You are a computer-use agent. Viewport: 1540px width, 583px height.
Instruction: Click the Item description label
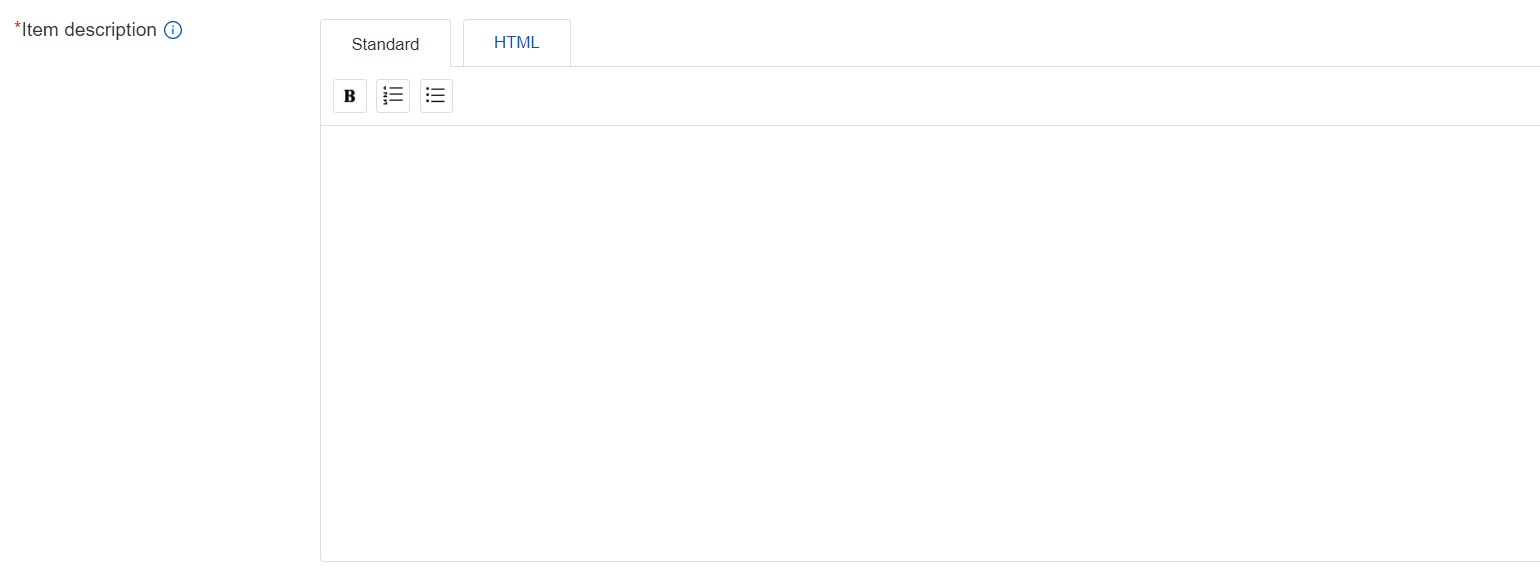88,30
